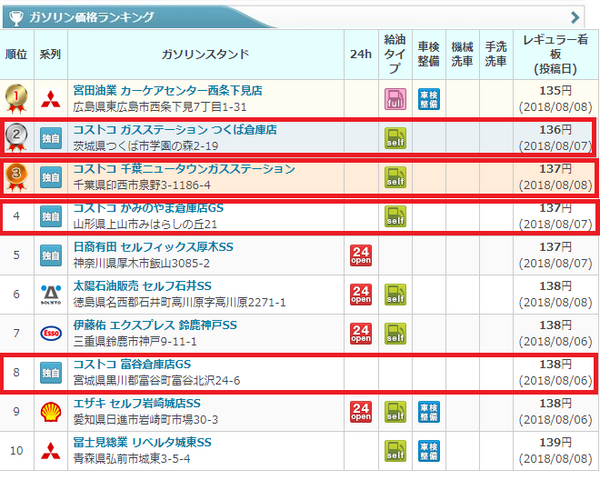Click the 独自 brand icon in the つくば倉庫店 row
Viewport: 600px width, 480px height.
[x=51, y=138]
